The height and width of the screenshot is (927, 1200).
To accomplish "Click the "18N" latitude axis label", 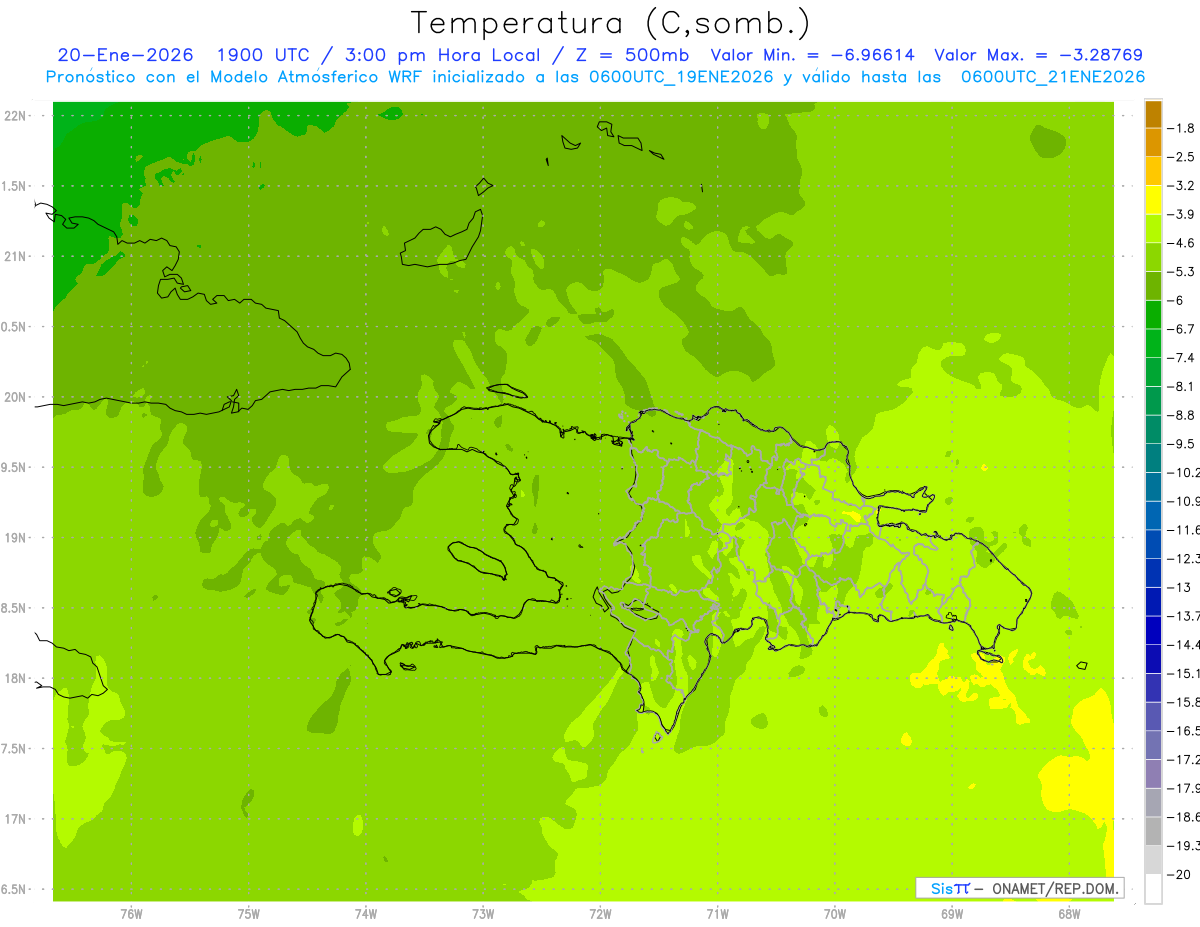I will [x=17, y=679].
